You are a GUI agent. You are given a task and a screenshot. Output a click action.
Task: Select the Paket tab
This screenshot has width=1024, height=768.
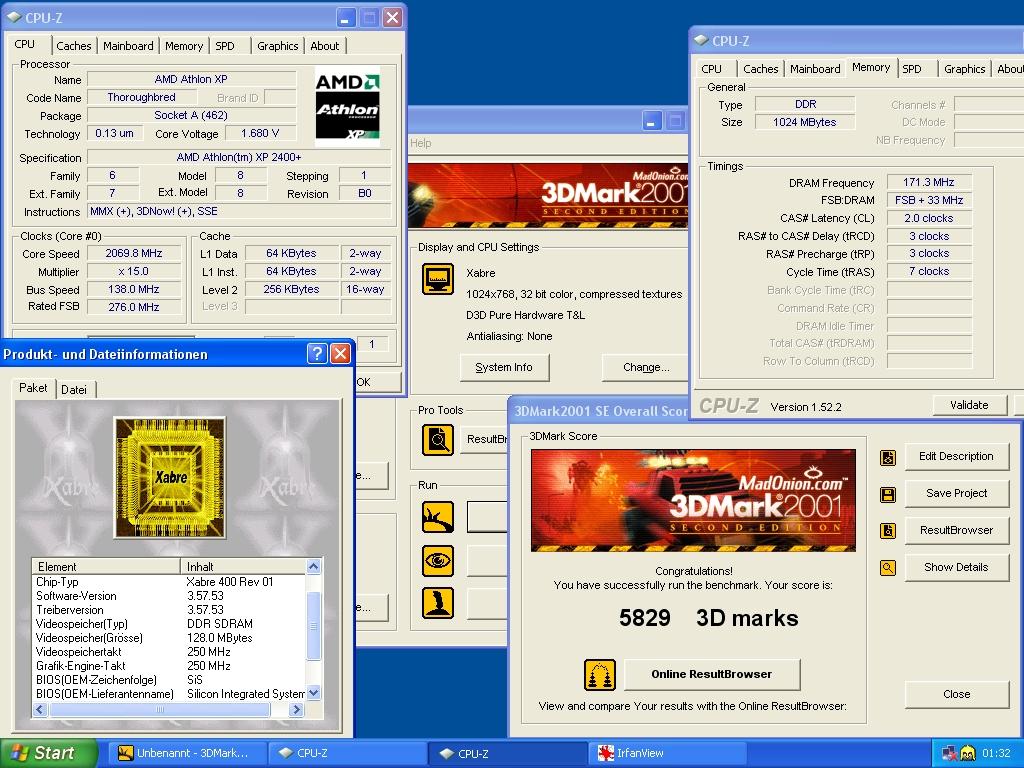(33, 388)
